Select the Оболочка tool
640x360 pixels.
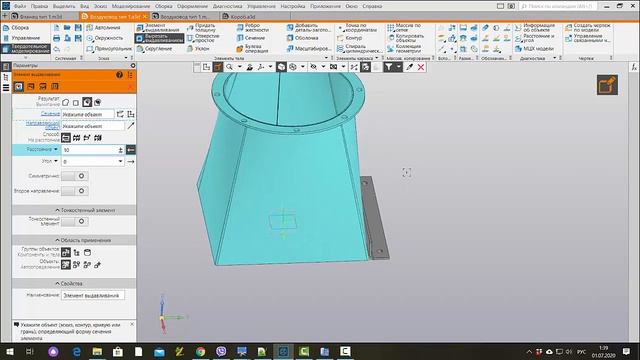[302, 38]
